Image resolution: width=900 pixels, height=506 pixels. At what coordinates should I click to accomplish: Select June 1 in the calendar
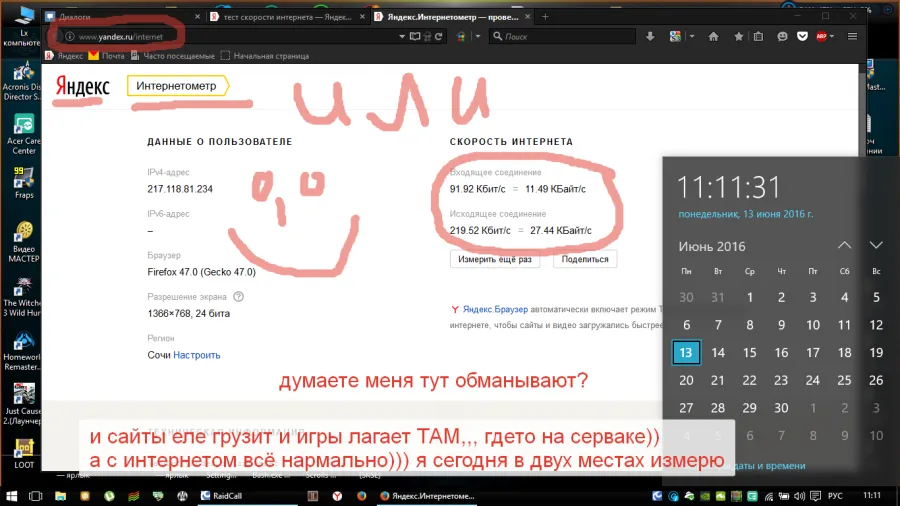pyautogui.click(x=750, y=297)
